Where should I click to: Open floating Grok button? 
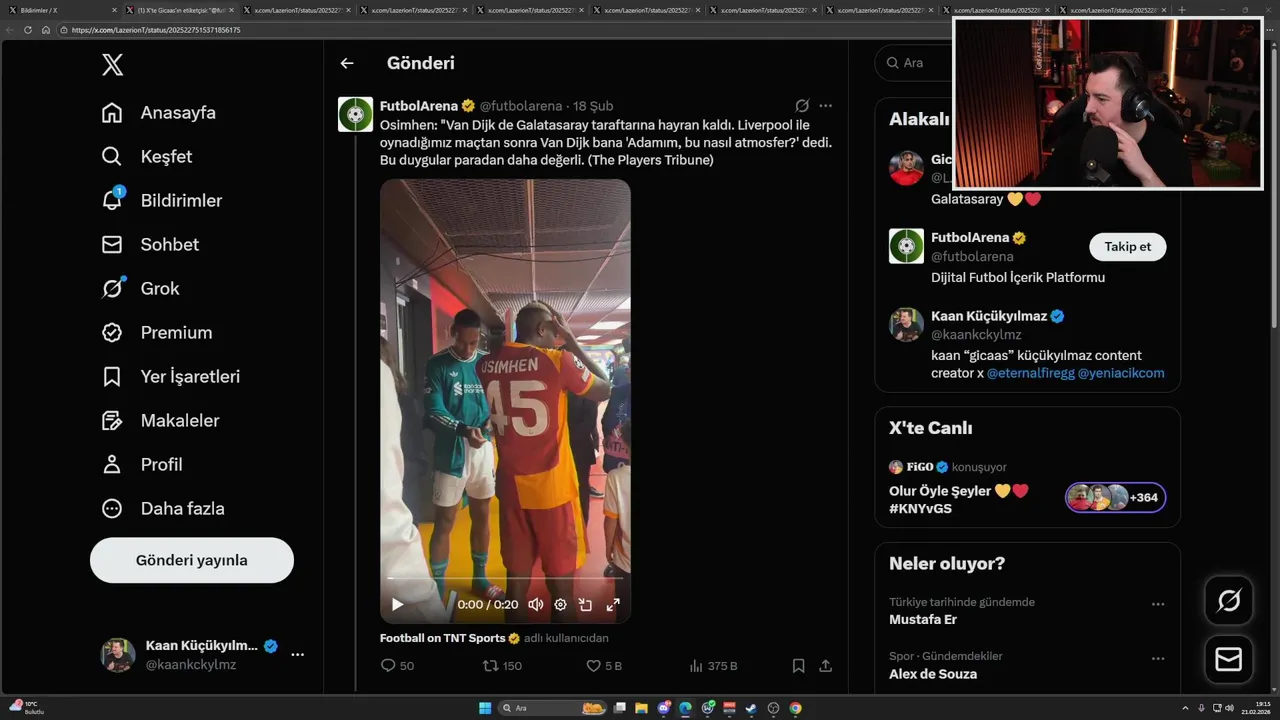coord(1229,601)
